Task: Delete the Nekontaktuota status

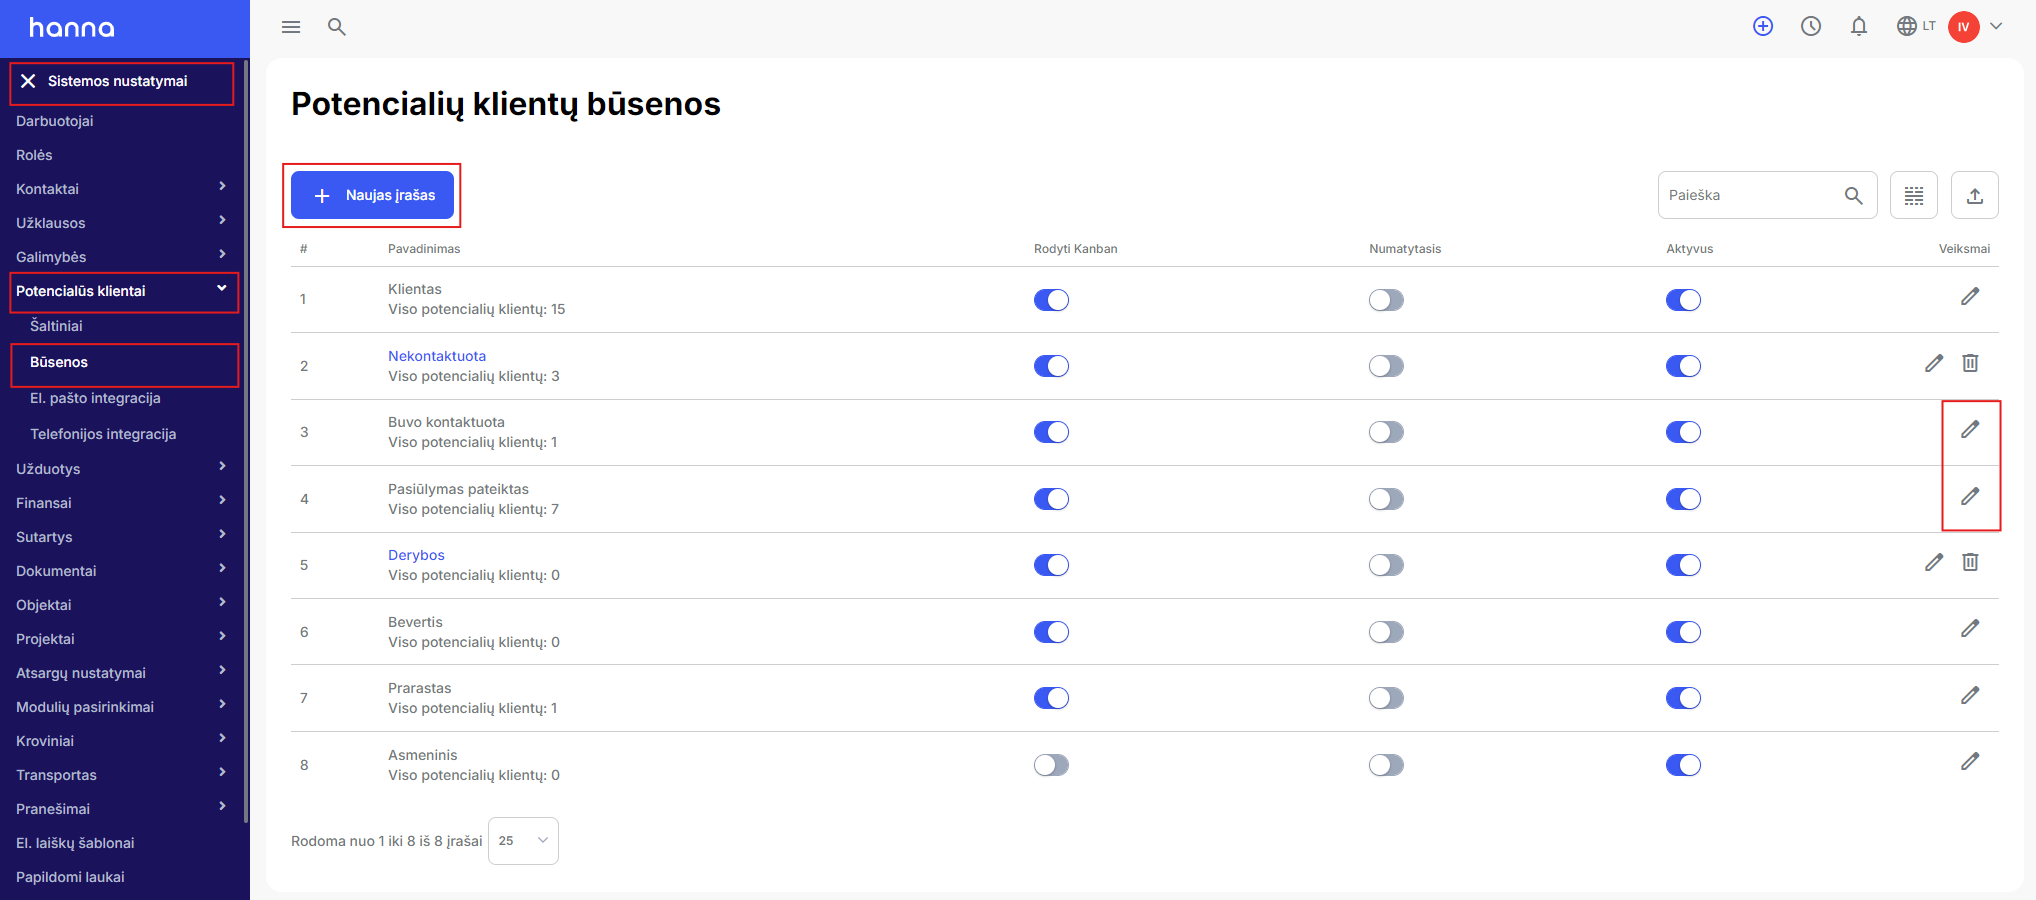Action: coord(1970,363)
